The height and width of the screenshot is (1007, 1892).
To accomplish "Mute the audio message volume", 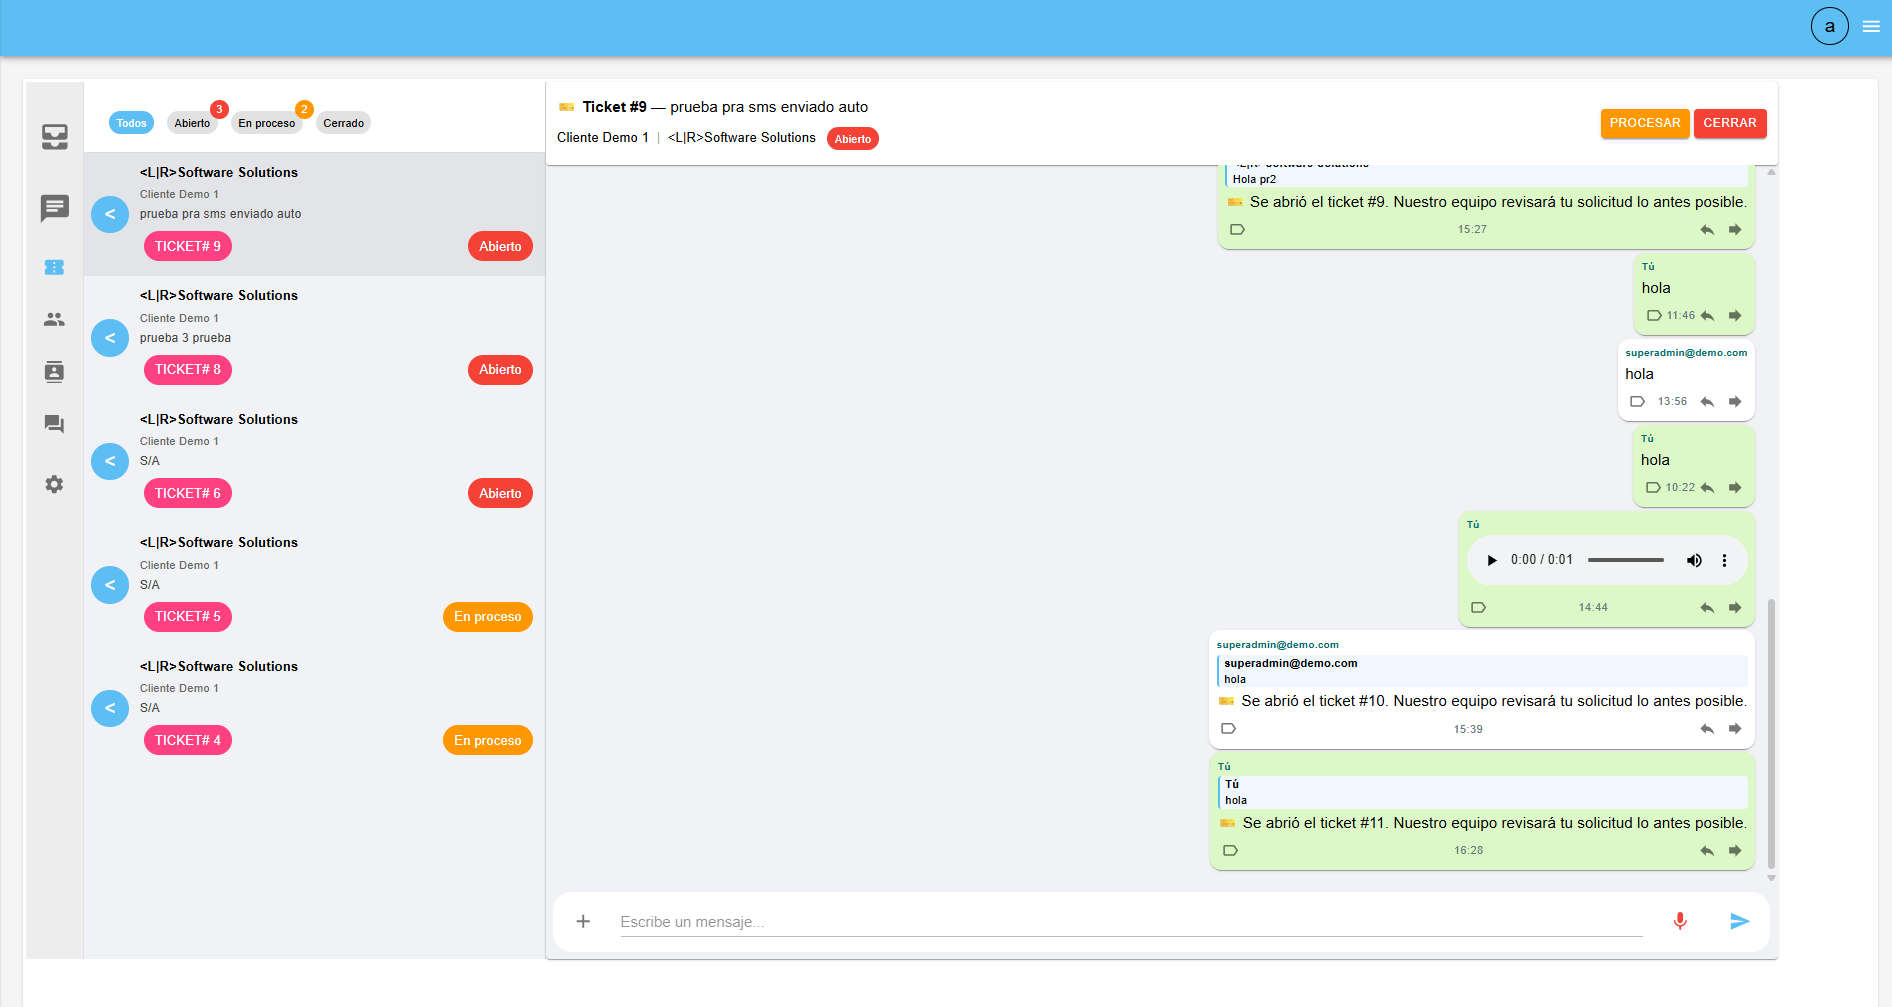I will point(1694,560).
